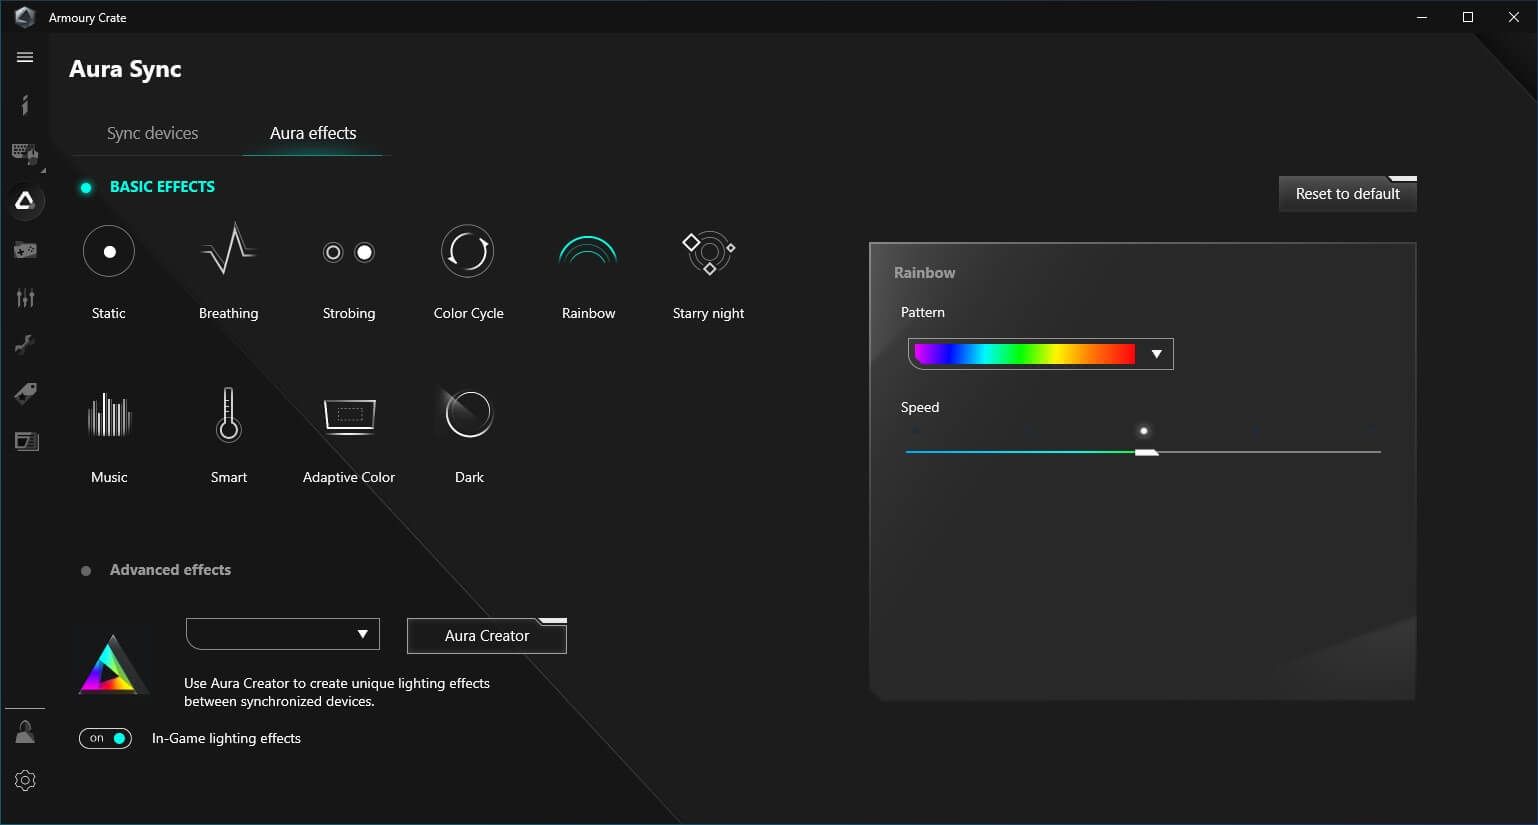Click the Speed slider handle
The image size is (1538, 825).
(1146, 452)
